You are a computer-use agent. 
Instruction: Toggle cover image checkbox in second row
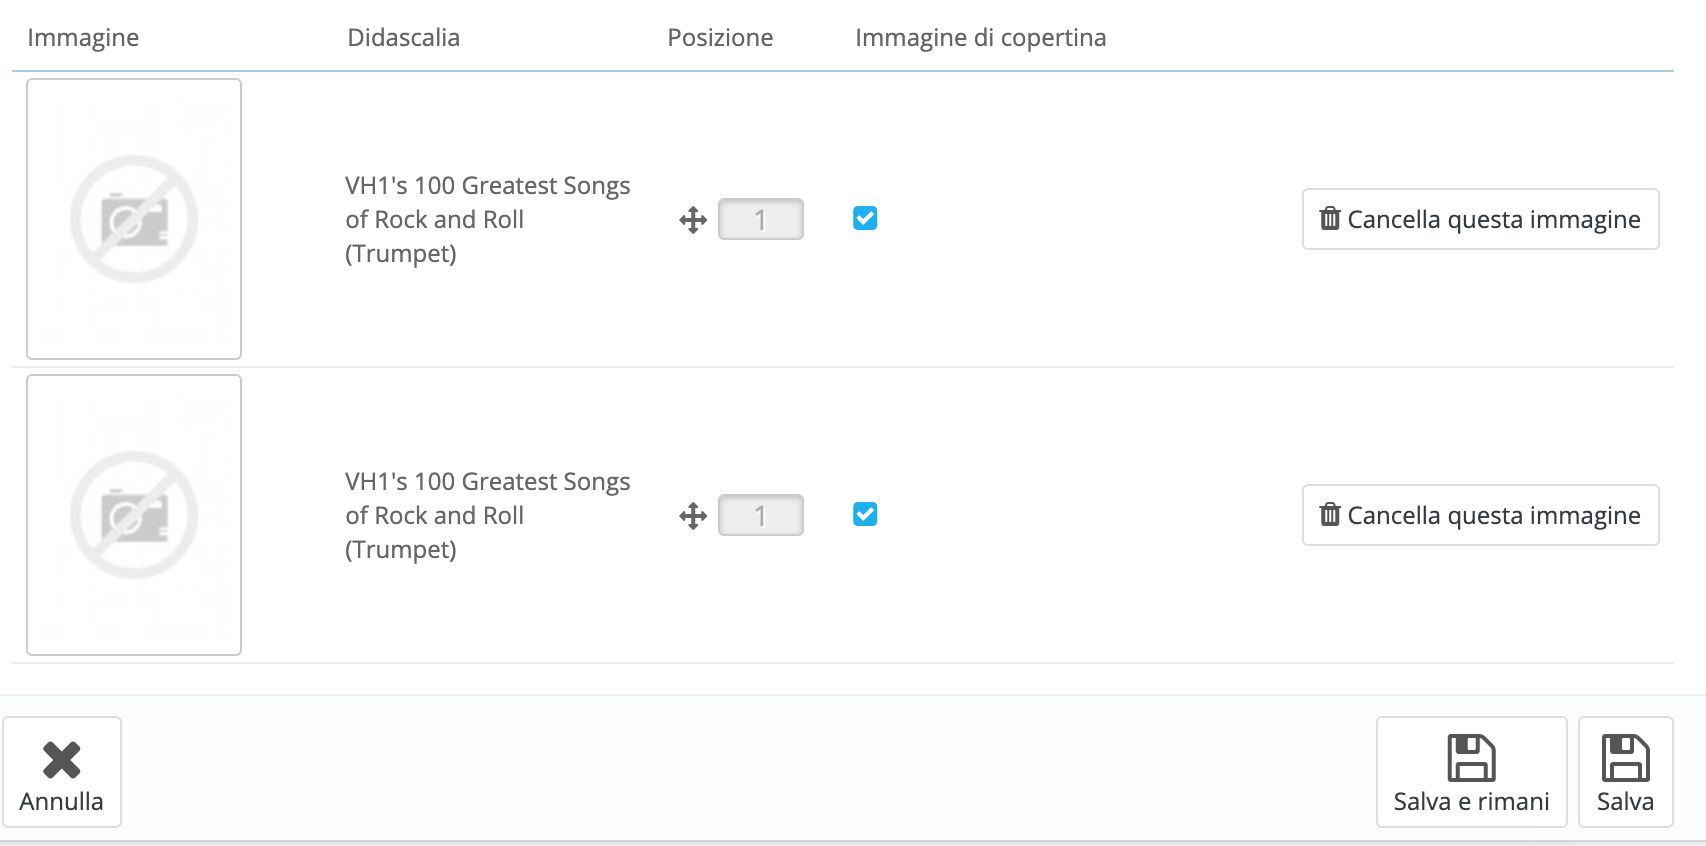point(865,514)
